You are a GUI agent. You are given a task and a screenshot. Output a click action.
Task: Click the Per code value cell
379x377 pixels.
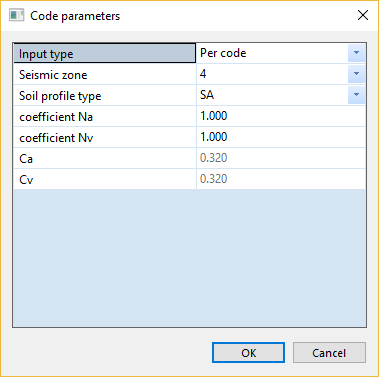coord(272,53)
